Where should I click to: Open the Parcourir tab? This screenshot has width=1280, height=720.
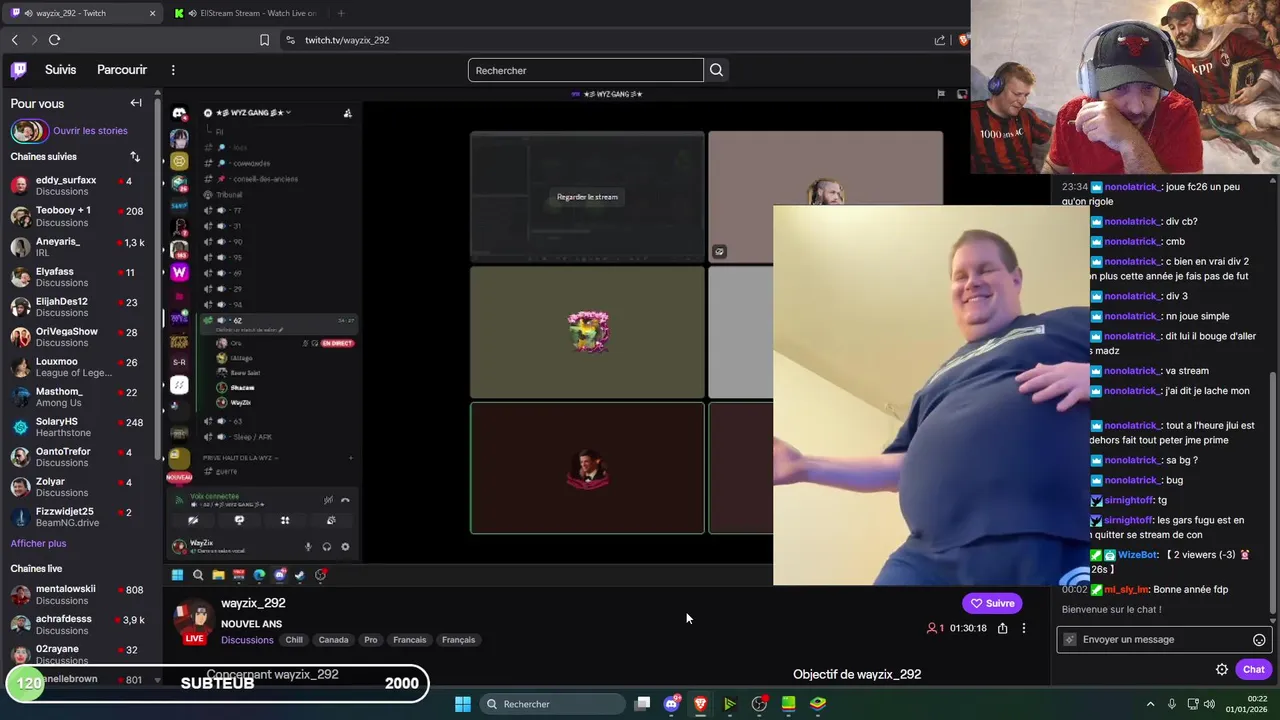click(122, 70)
